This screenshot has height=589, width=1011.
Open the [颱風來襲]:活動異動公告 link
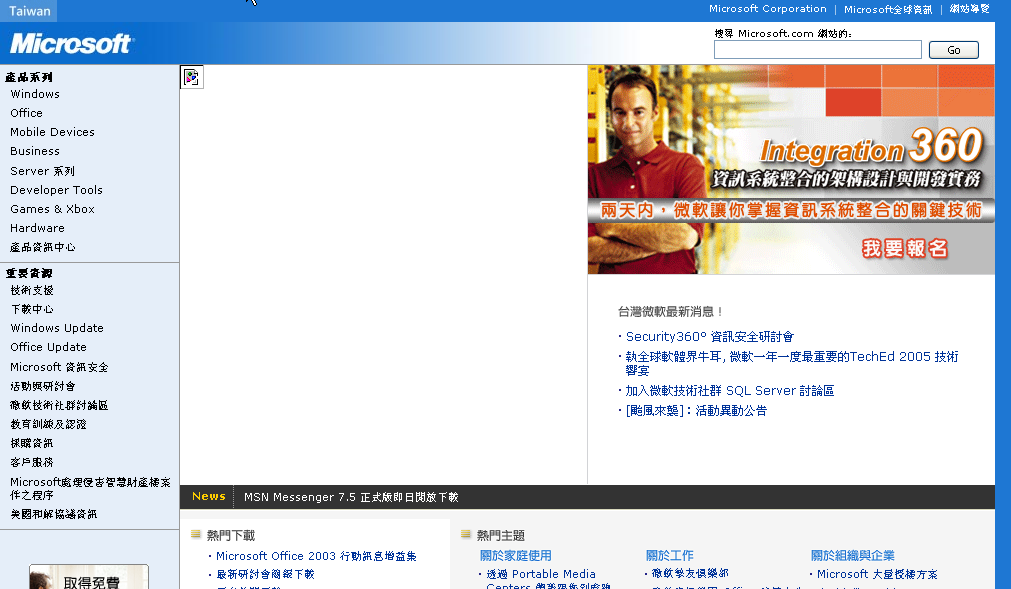pos(696,410)
